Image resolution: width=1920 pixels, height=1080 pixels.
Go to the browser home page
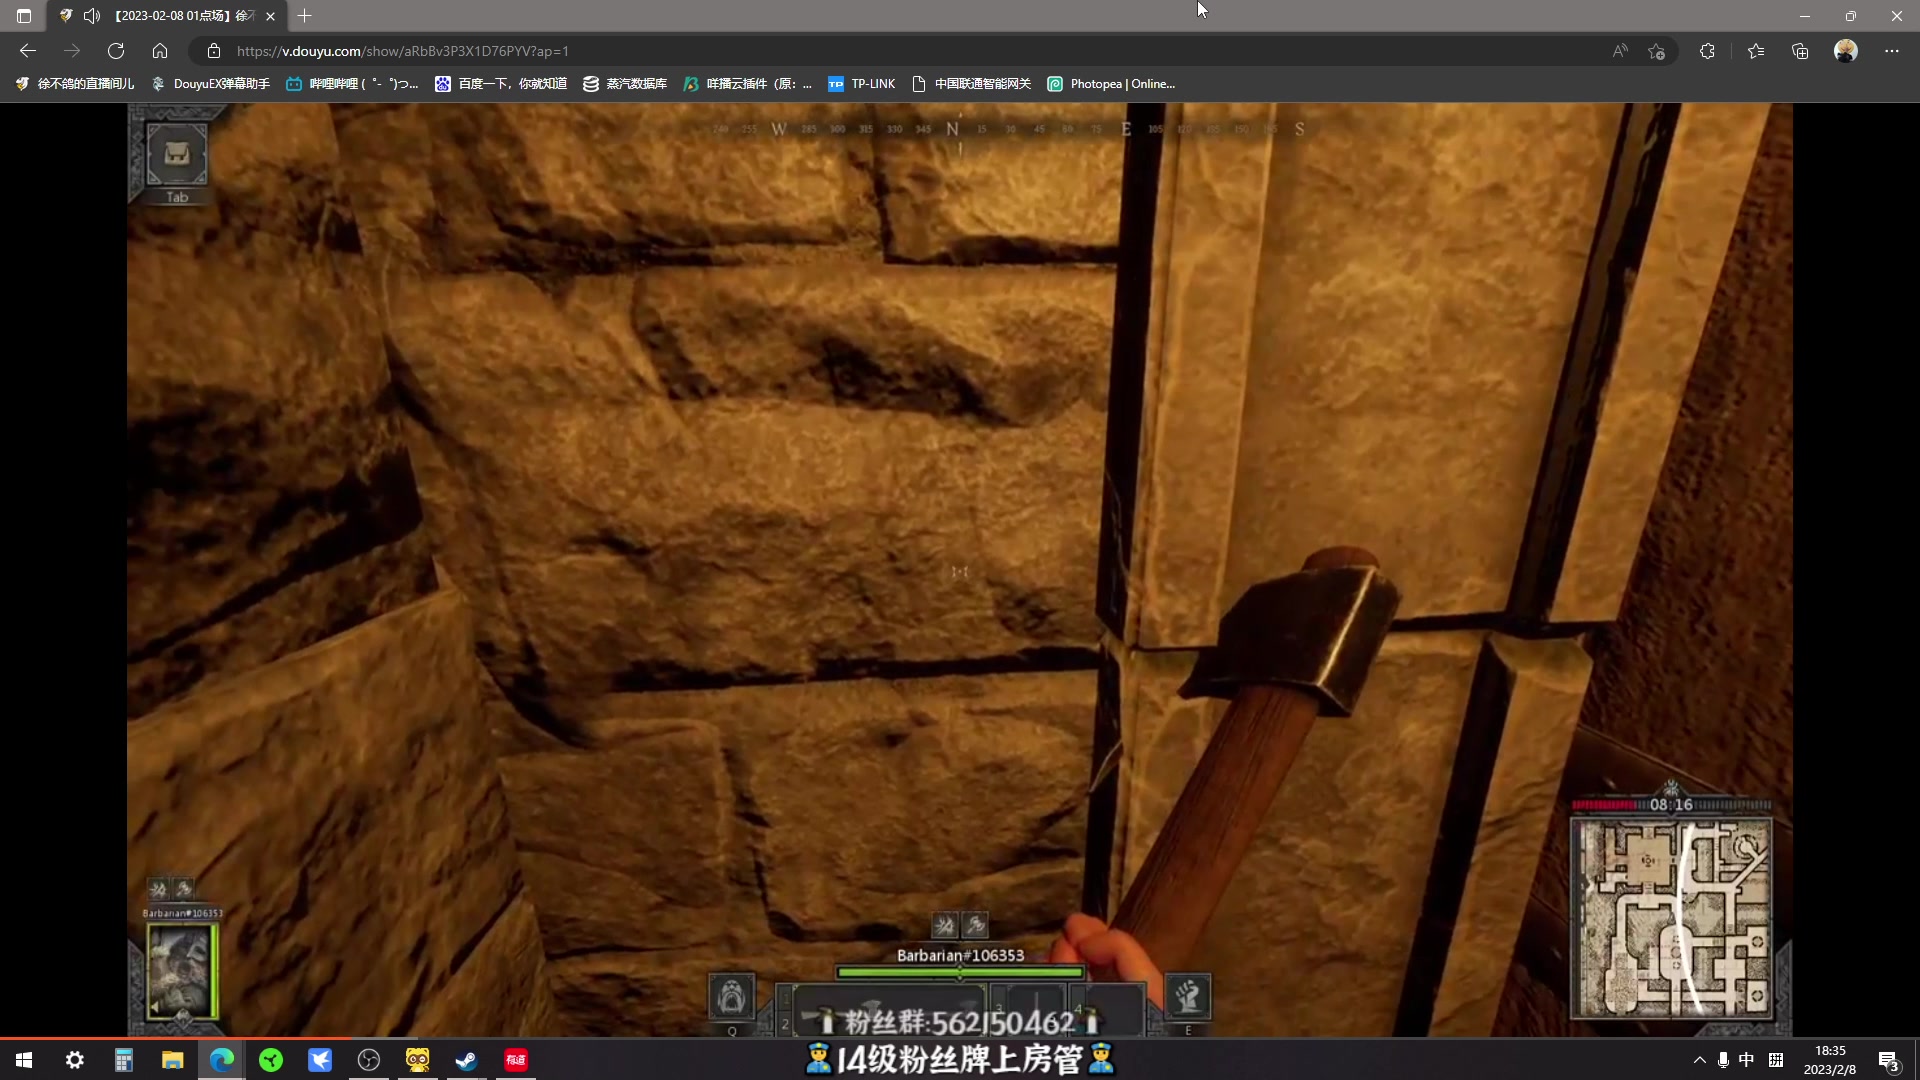coord(160,51)
